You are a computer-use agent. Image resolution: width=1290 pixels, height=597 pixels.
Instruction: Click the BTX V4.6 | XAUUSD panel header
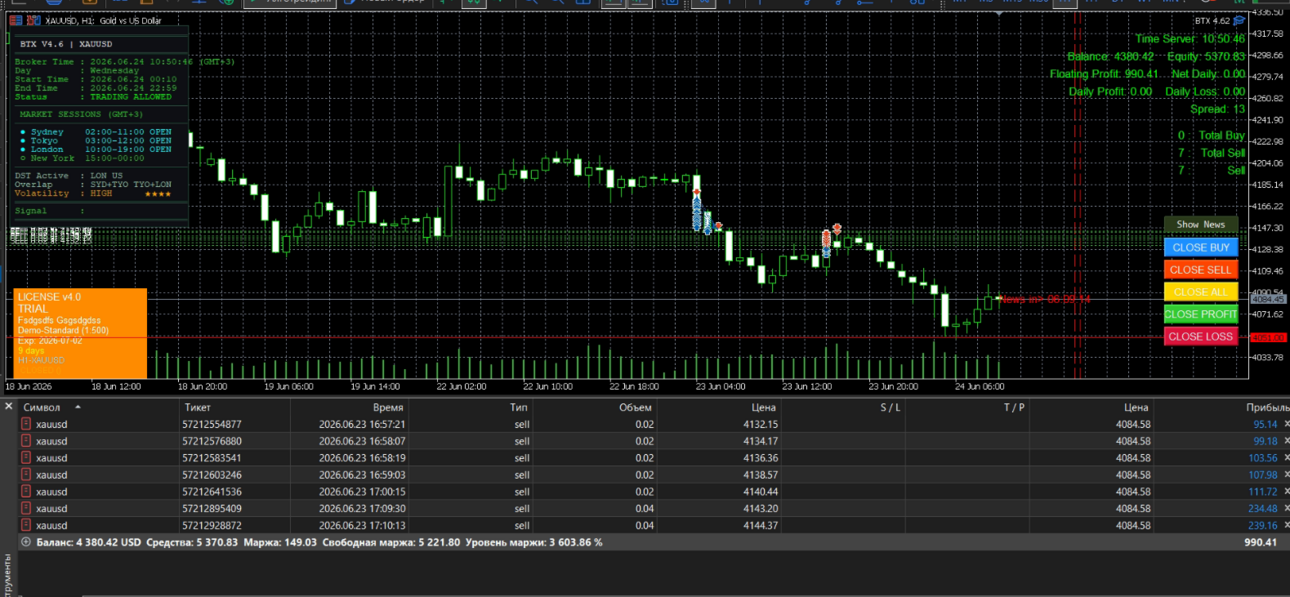click(66, 44)
